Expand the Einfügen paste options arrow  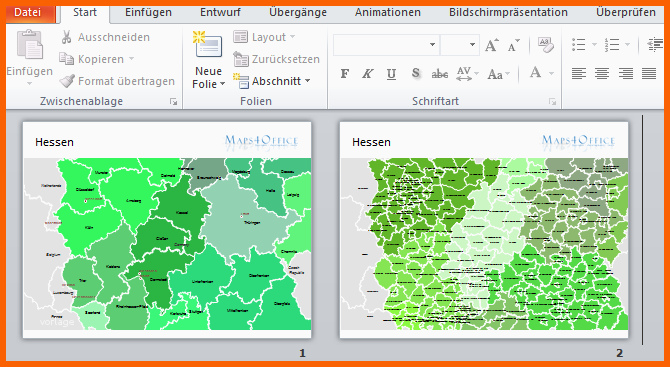tap(29, 83)
